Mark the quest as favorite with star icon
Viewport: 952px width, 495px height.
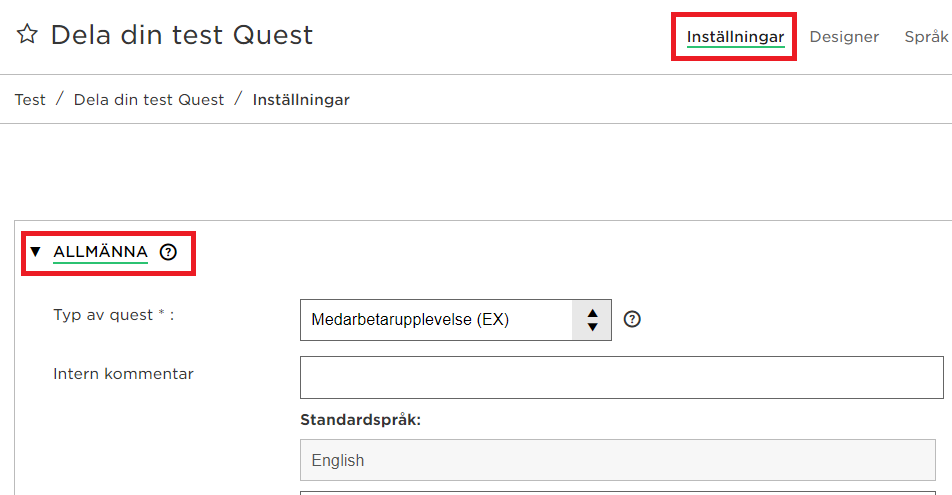coord(27,34)
